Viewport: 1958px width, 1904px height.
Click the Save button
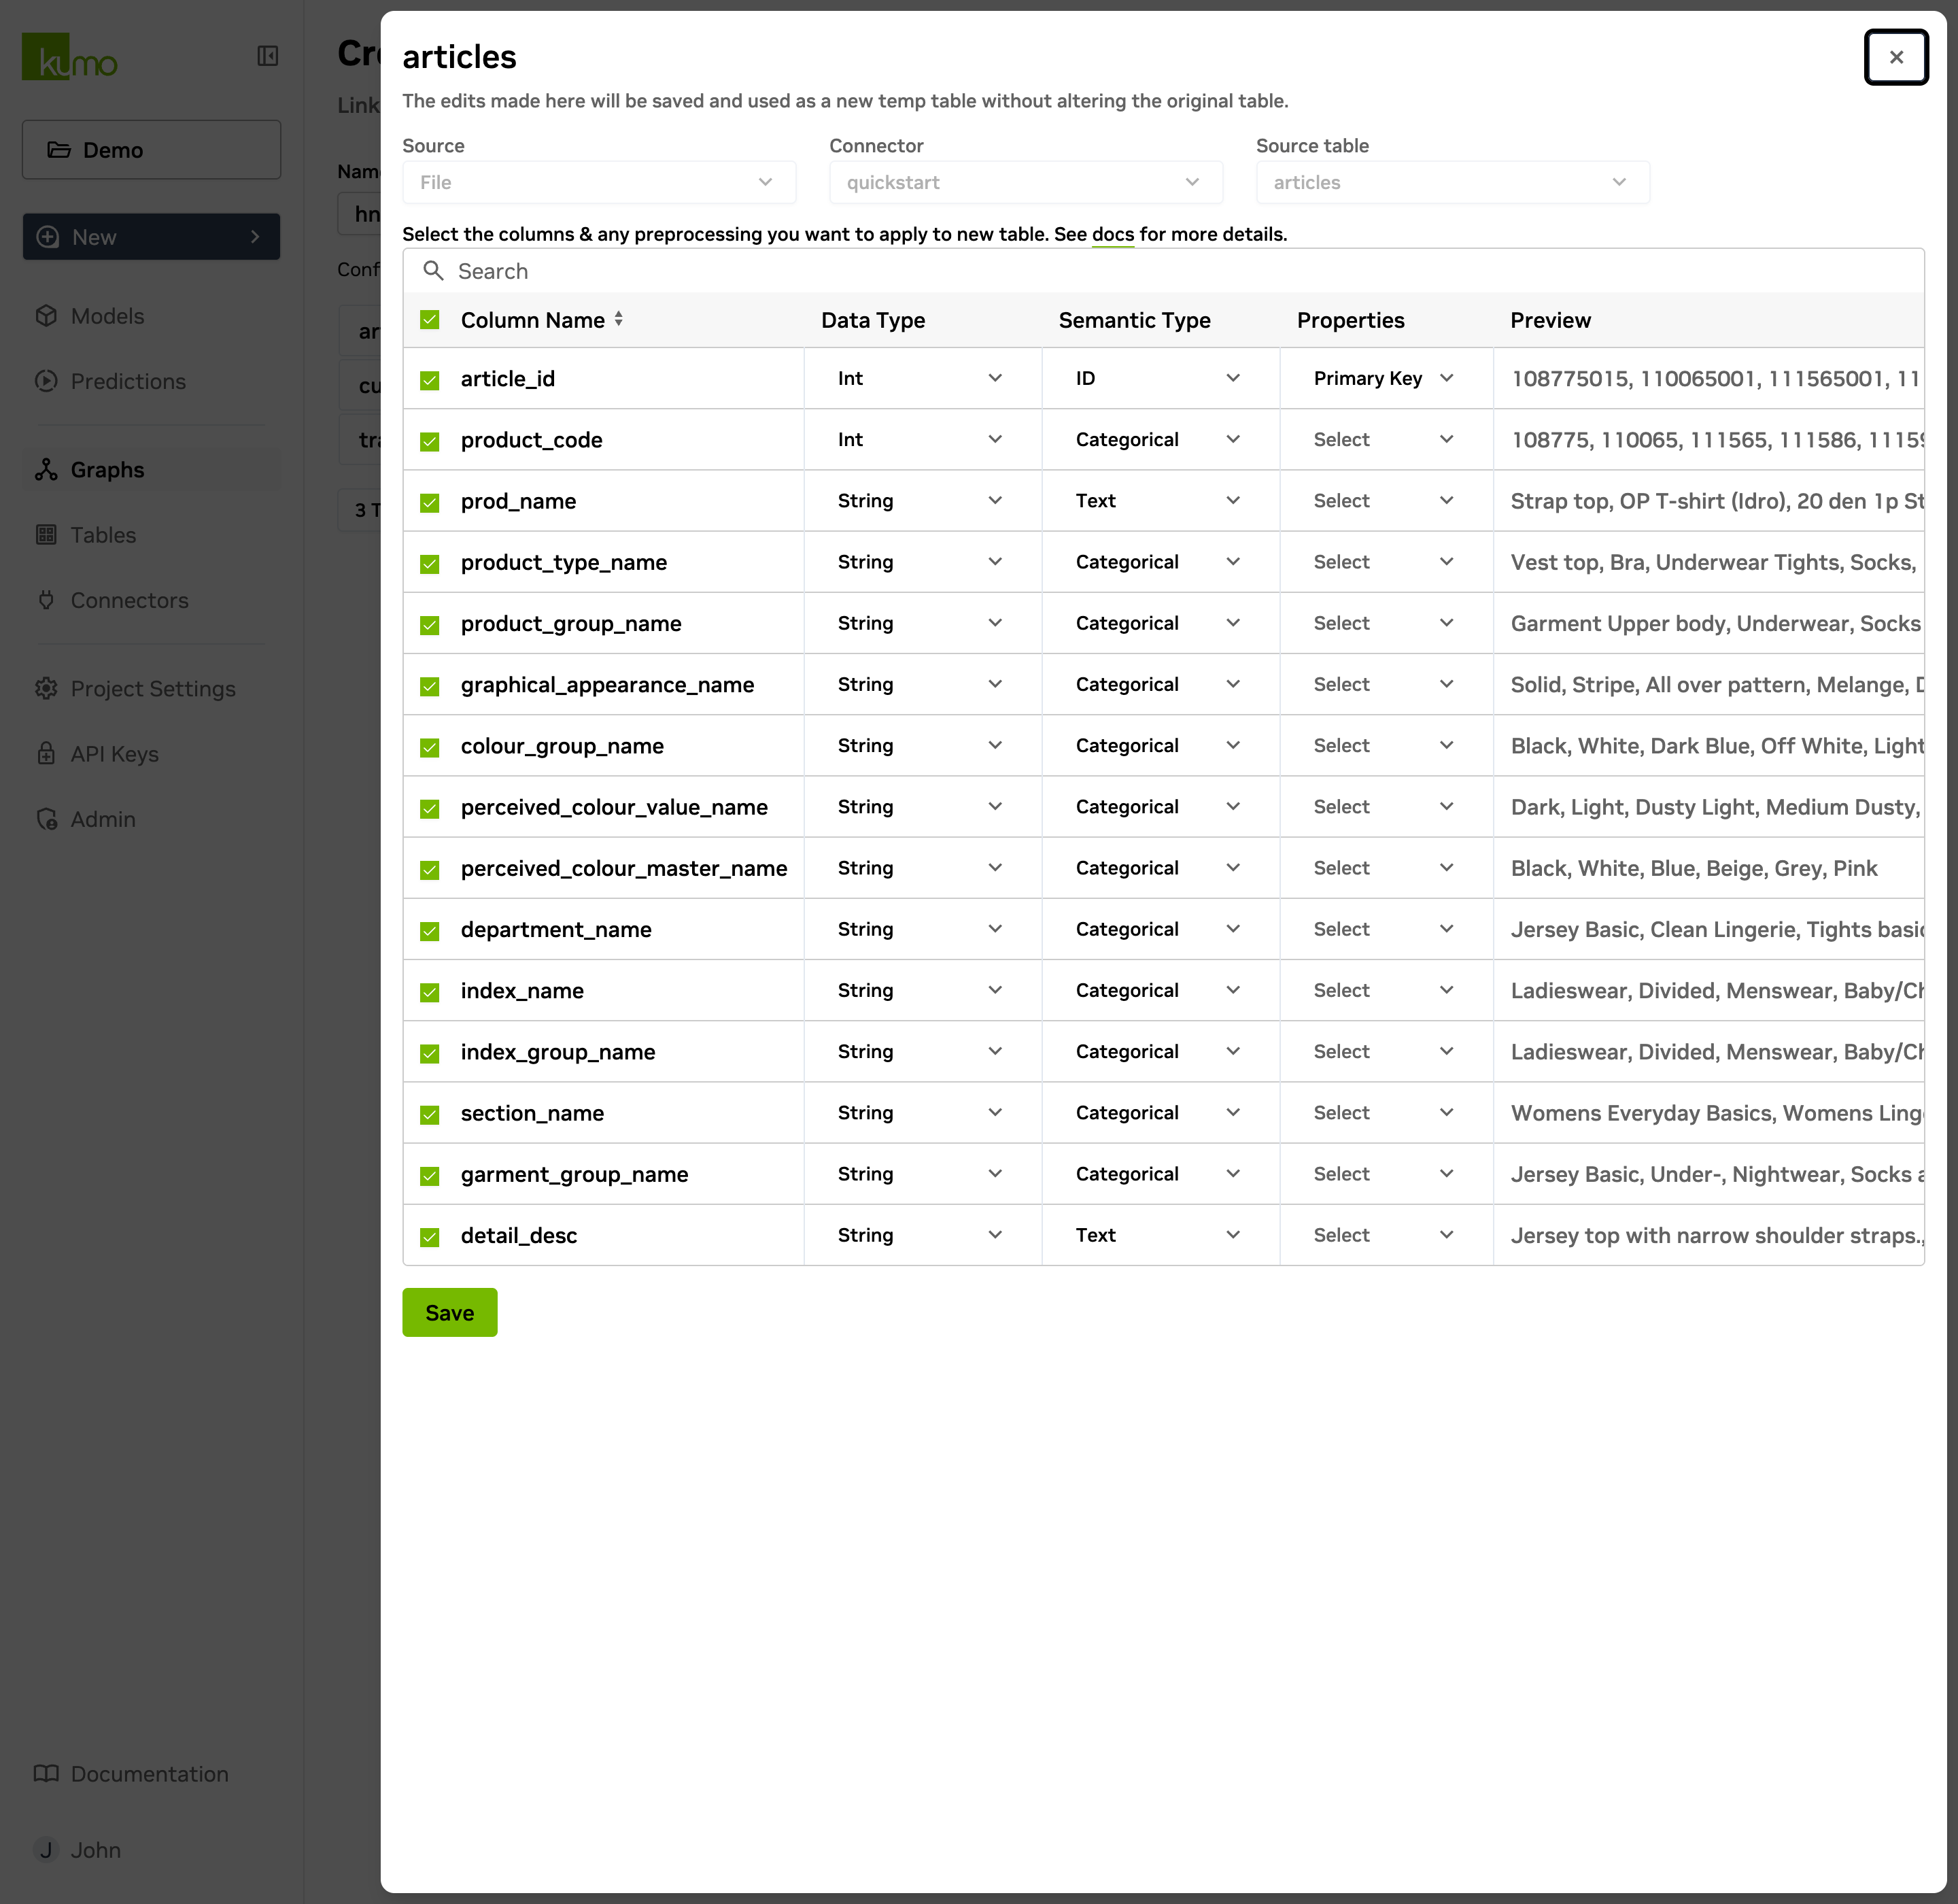[x=450, y=1312]
